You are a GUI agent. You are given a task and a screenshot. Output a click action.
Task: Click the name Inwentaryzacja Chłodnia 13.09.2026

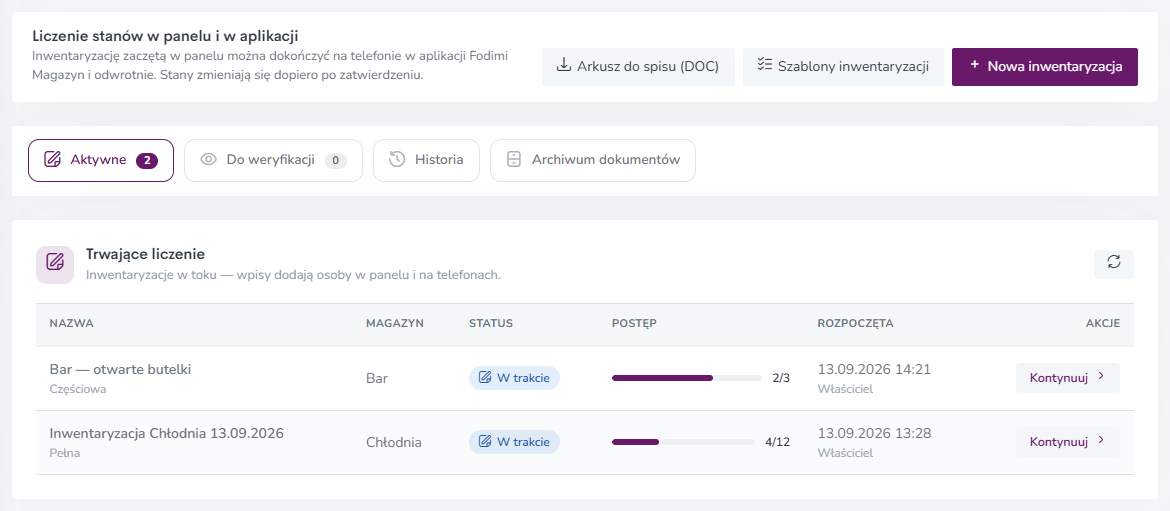tap(166, 433)
